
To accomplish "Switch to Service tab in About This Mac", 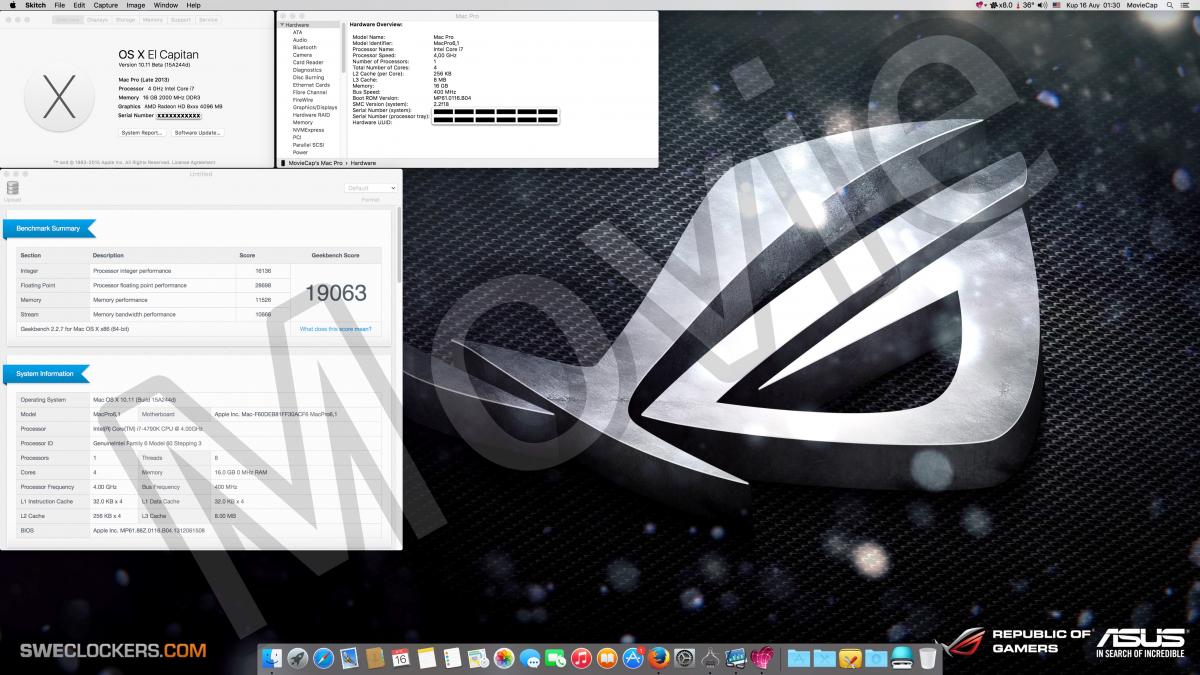I will (x=208, y=19).
